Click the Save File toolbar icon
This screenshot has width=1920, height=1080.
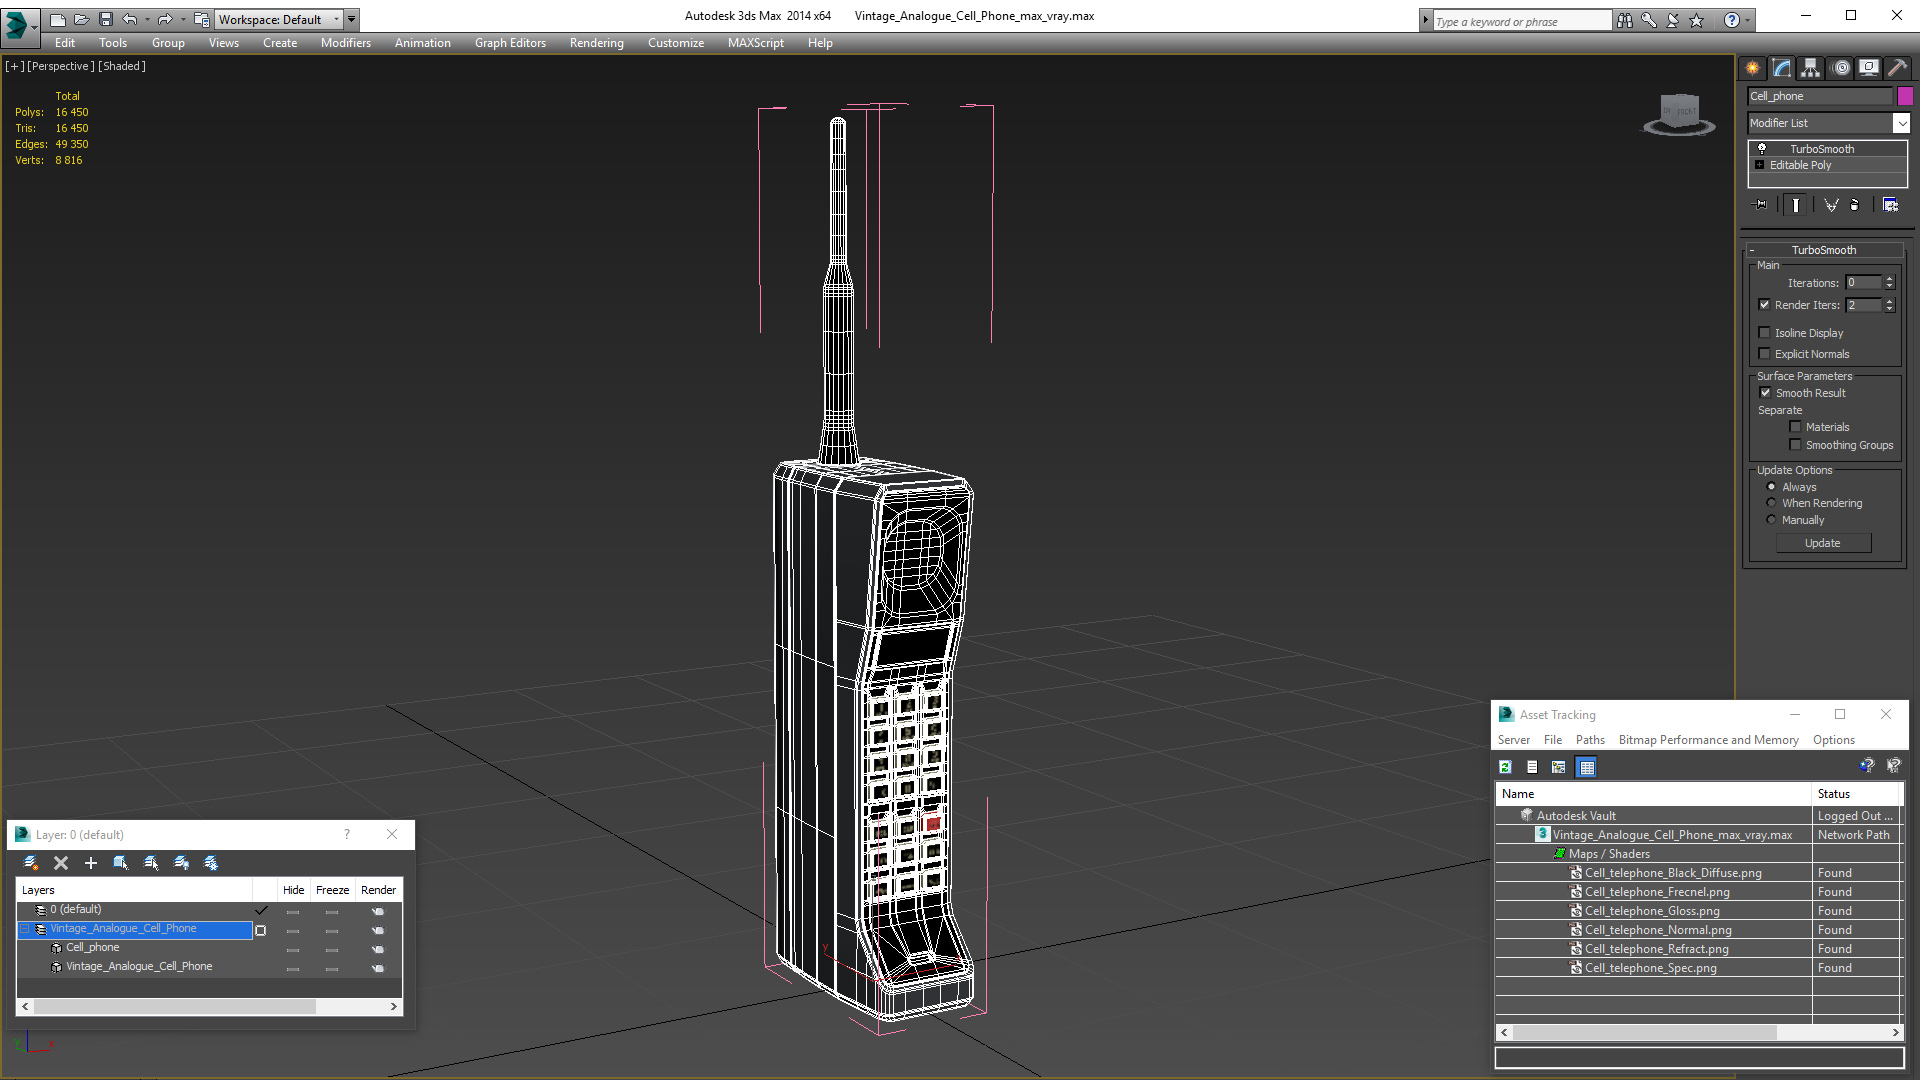click(106, 19)
